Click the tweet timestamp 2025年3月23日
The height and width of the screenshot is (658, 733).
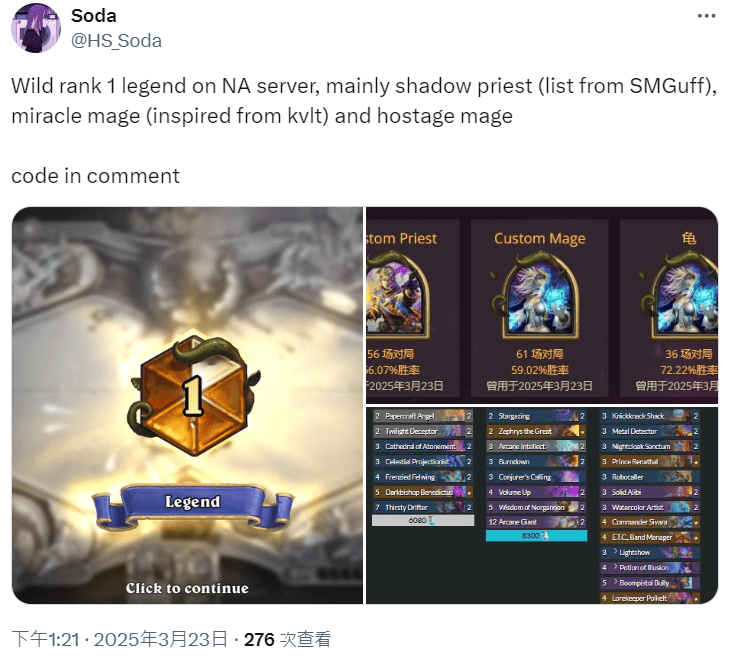160,639
